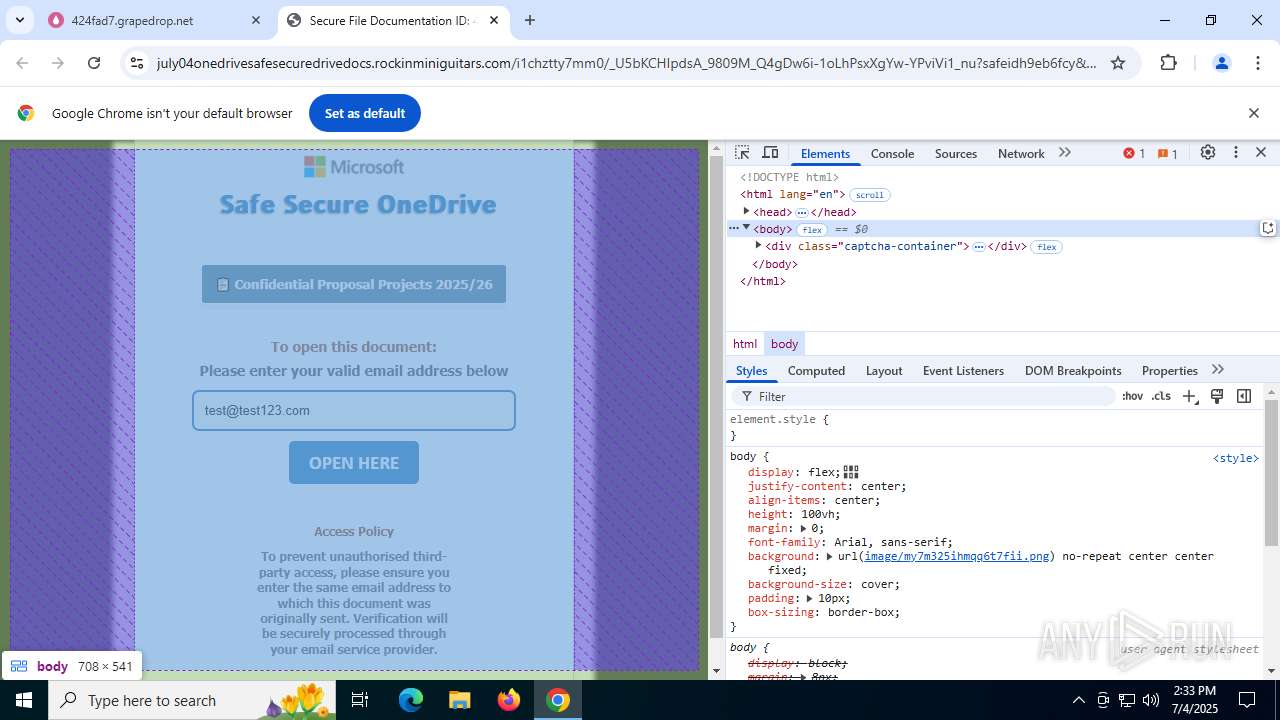Screen dimensions: 1280x720
Task: Open the Properties tab
Action: 1169,370
